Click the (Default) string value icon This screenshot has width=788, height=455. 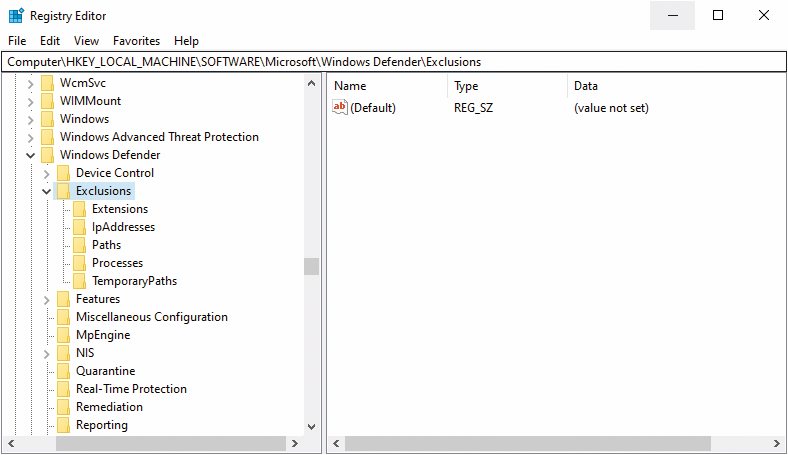point(340,107)
